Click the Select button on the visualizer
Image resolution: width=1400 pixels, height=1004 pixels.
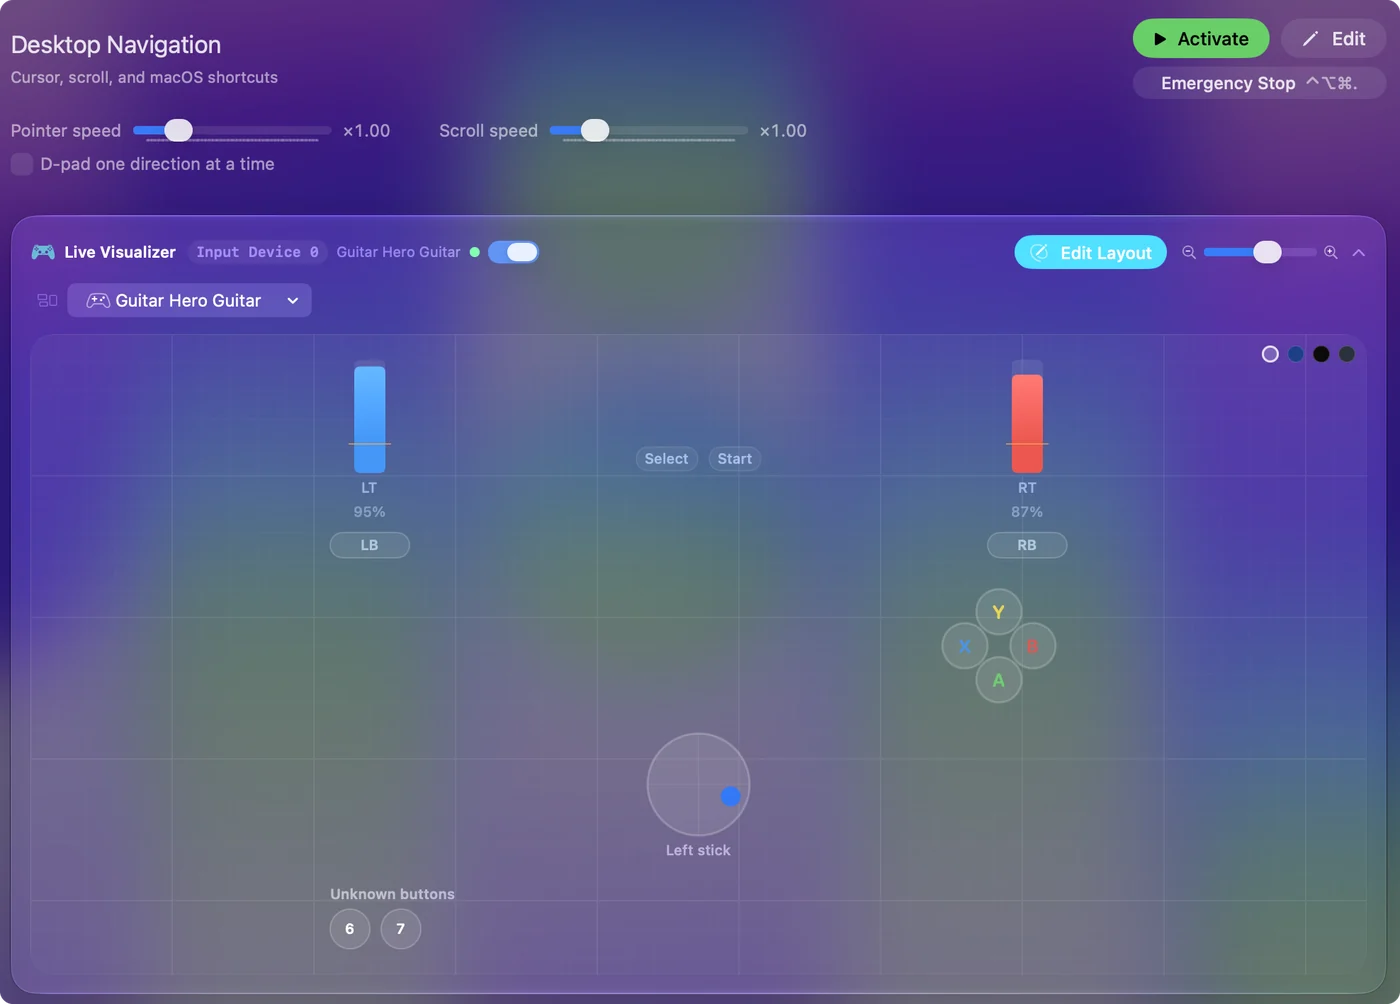[x=667, y=459]
